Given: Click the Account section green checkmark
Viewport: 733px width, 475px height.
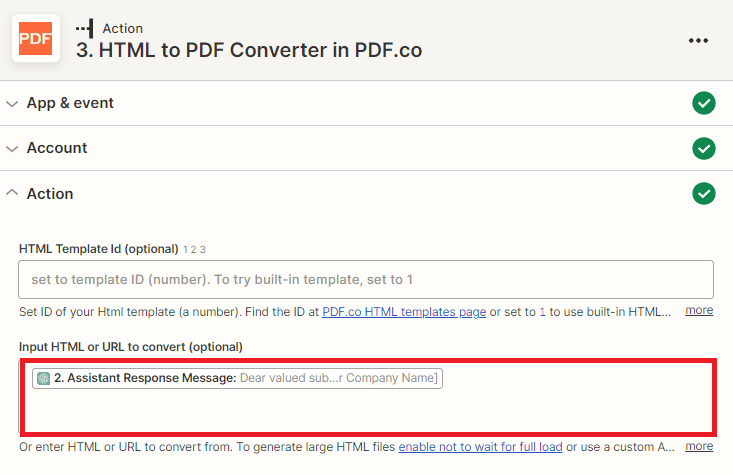Looking at the screenshot, I should tap(704, 148).
